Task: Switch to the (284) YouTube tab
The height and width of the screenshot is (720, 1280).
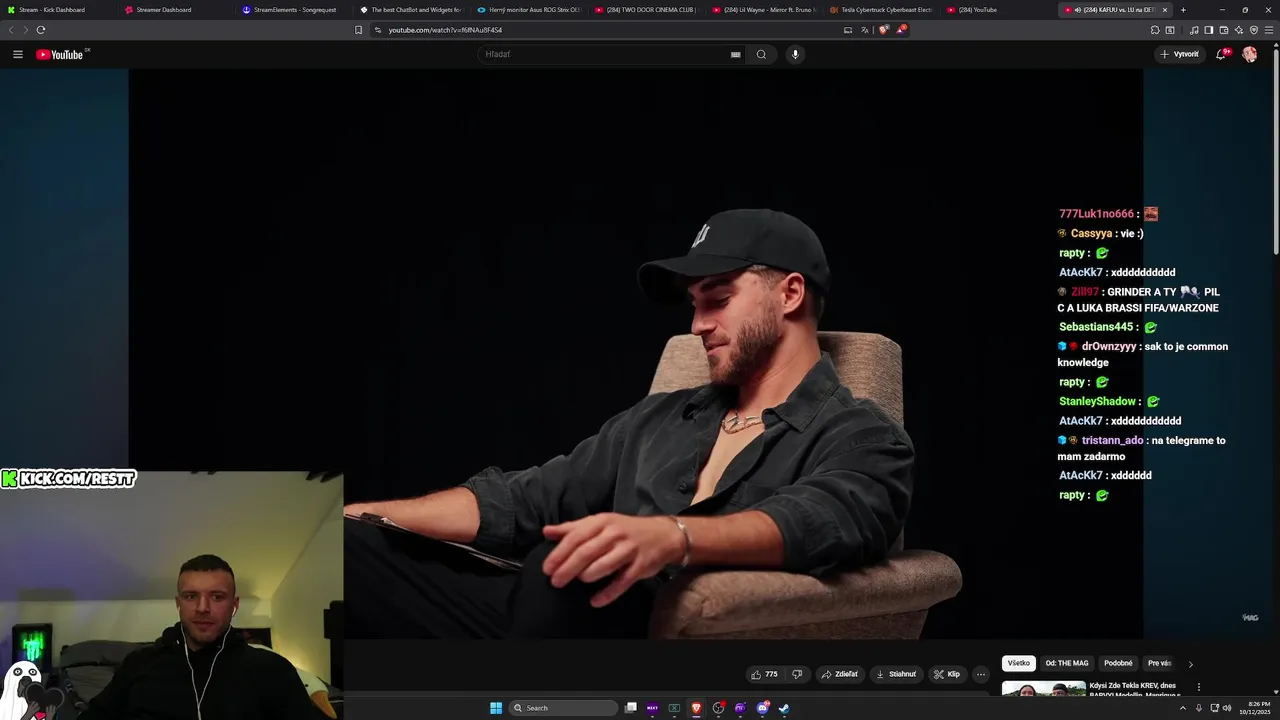Action: point(1000,10)
